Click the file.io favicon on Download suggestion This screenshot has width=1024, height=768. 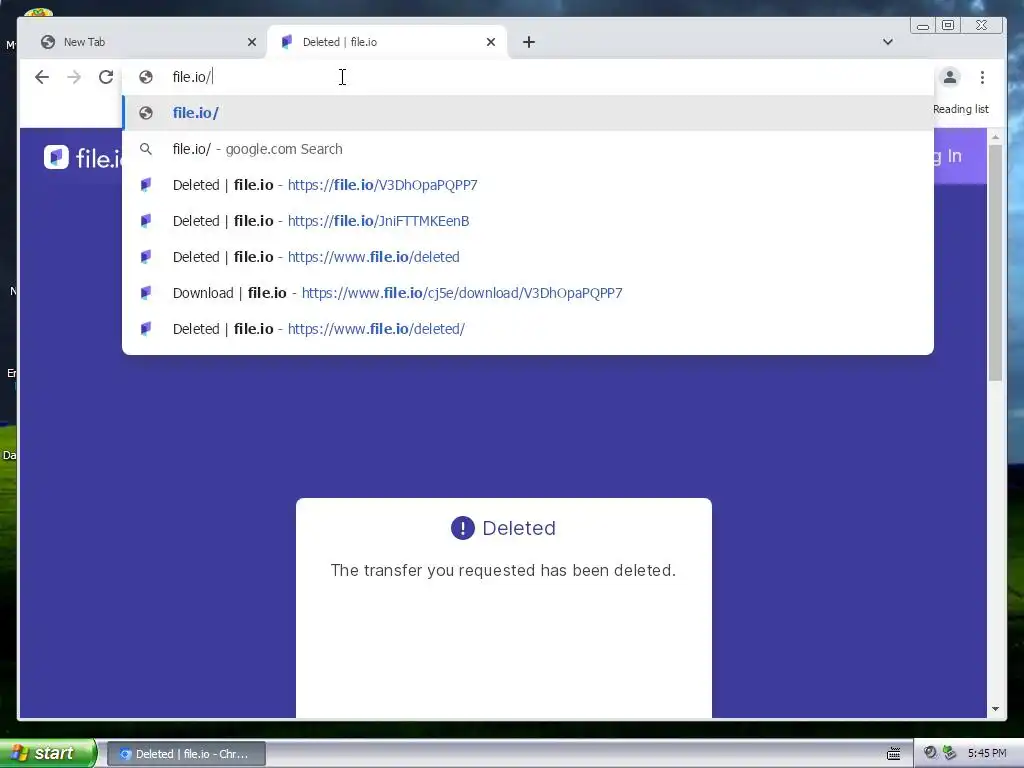[x=146, y=293]
